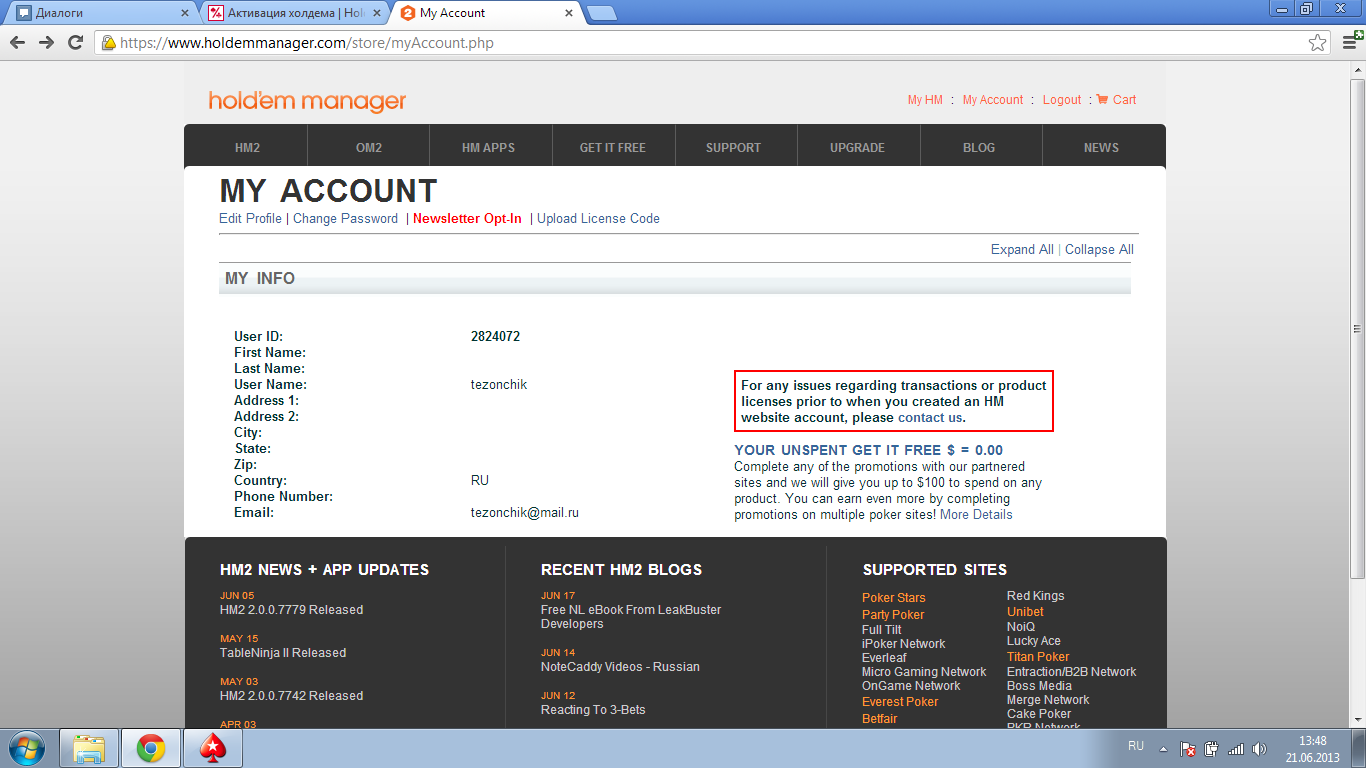Click Poker Stars supported site

894,597
